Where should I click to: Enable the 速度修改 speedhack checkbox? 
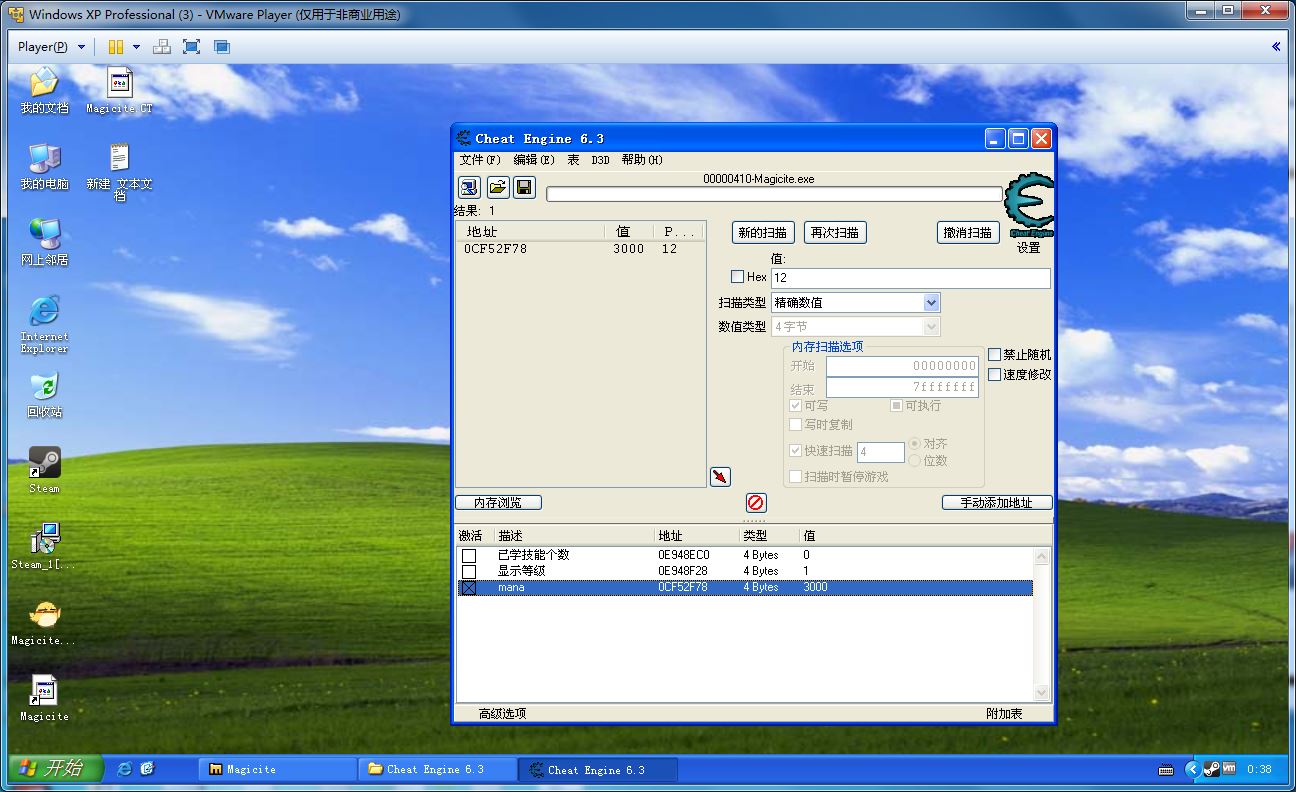click(995, 375)
